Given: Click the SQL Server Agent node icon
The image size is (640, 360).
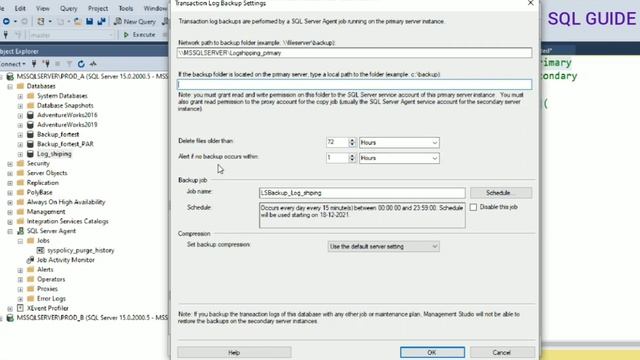Looking at the screenshot, I should [20, 231].
